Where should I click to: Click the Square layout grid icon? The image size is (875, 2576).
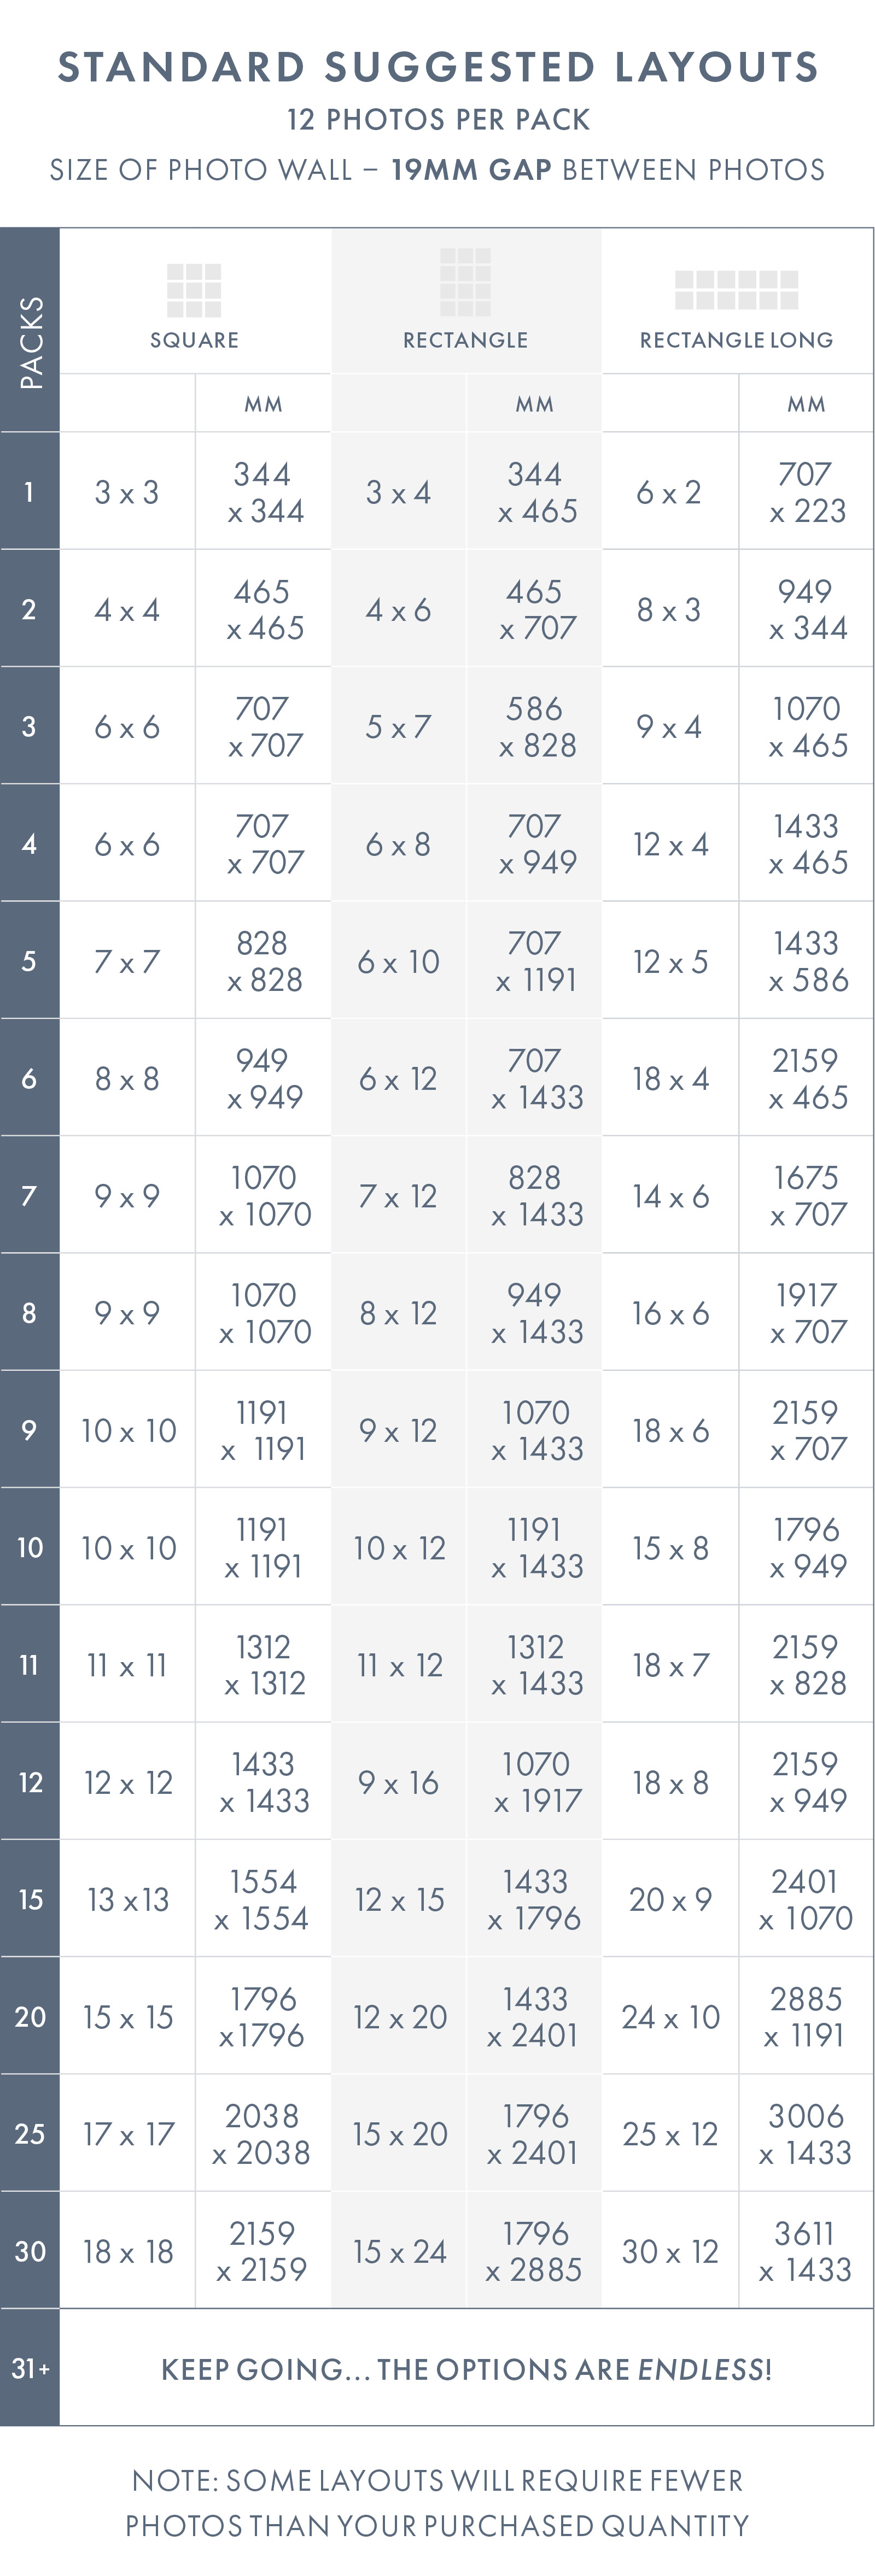(x=194, y=290)
